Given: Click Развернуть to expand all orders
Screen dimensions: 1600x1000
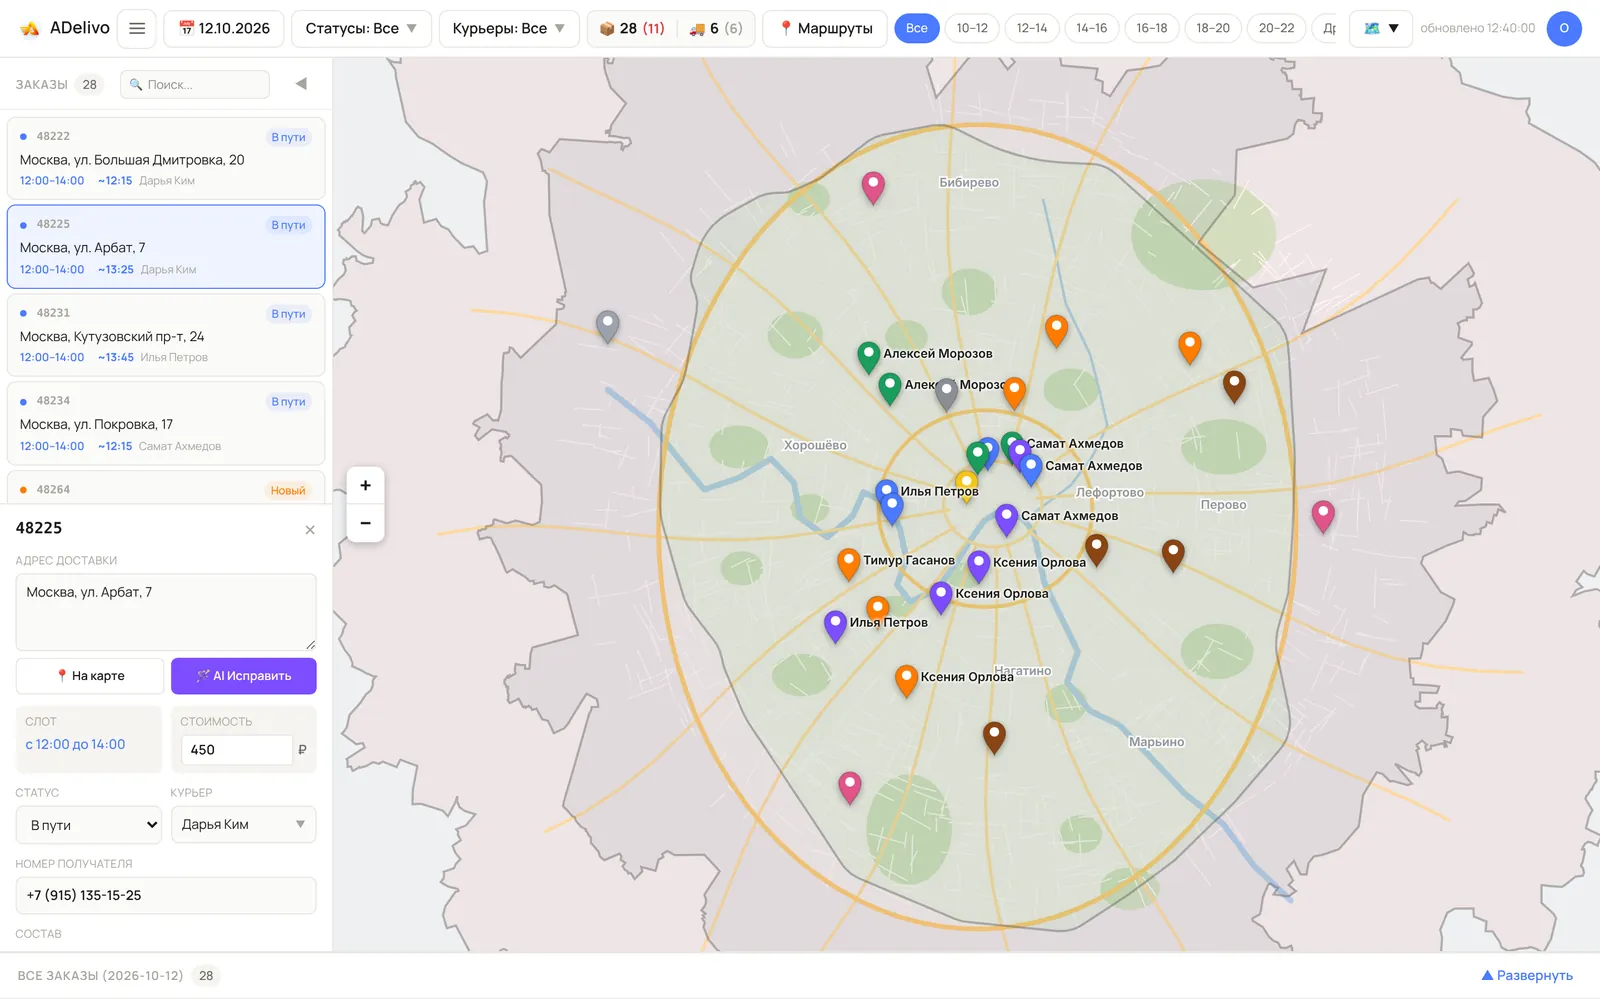Looking at the screenshot, I should click(1527, 976).
